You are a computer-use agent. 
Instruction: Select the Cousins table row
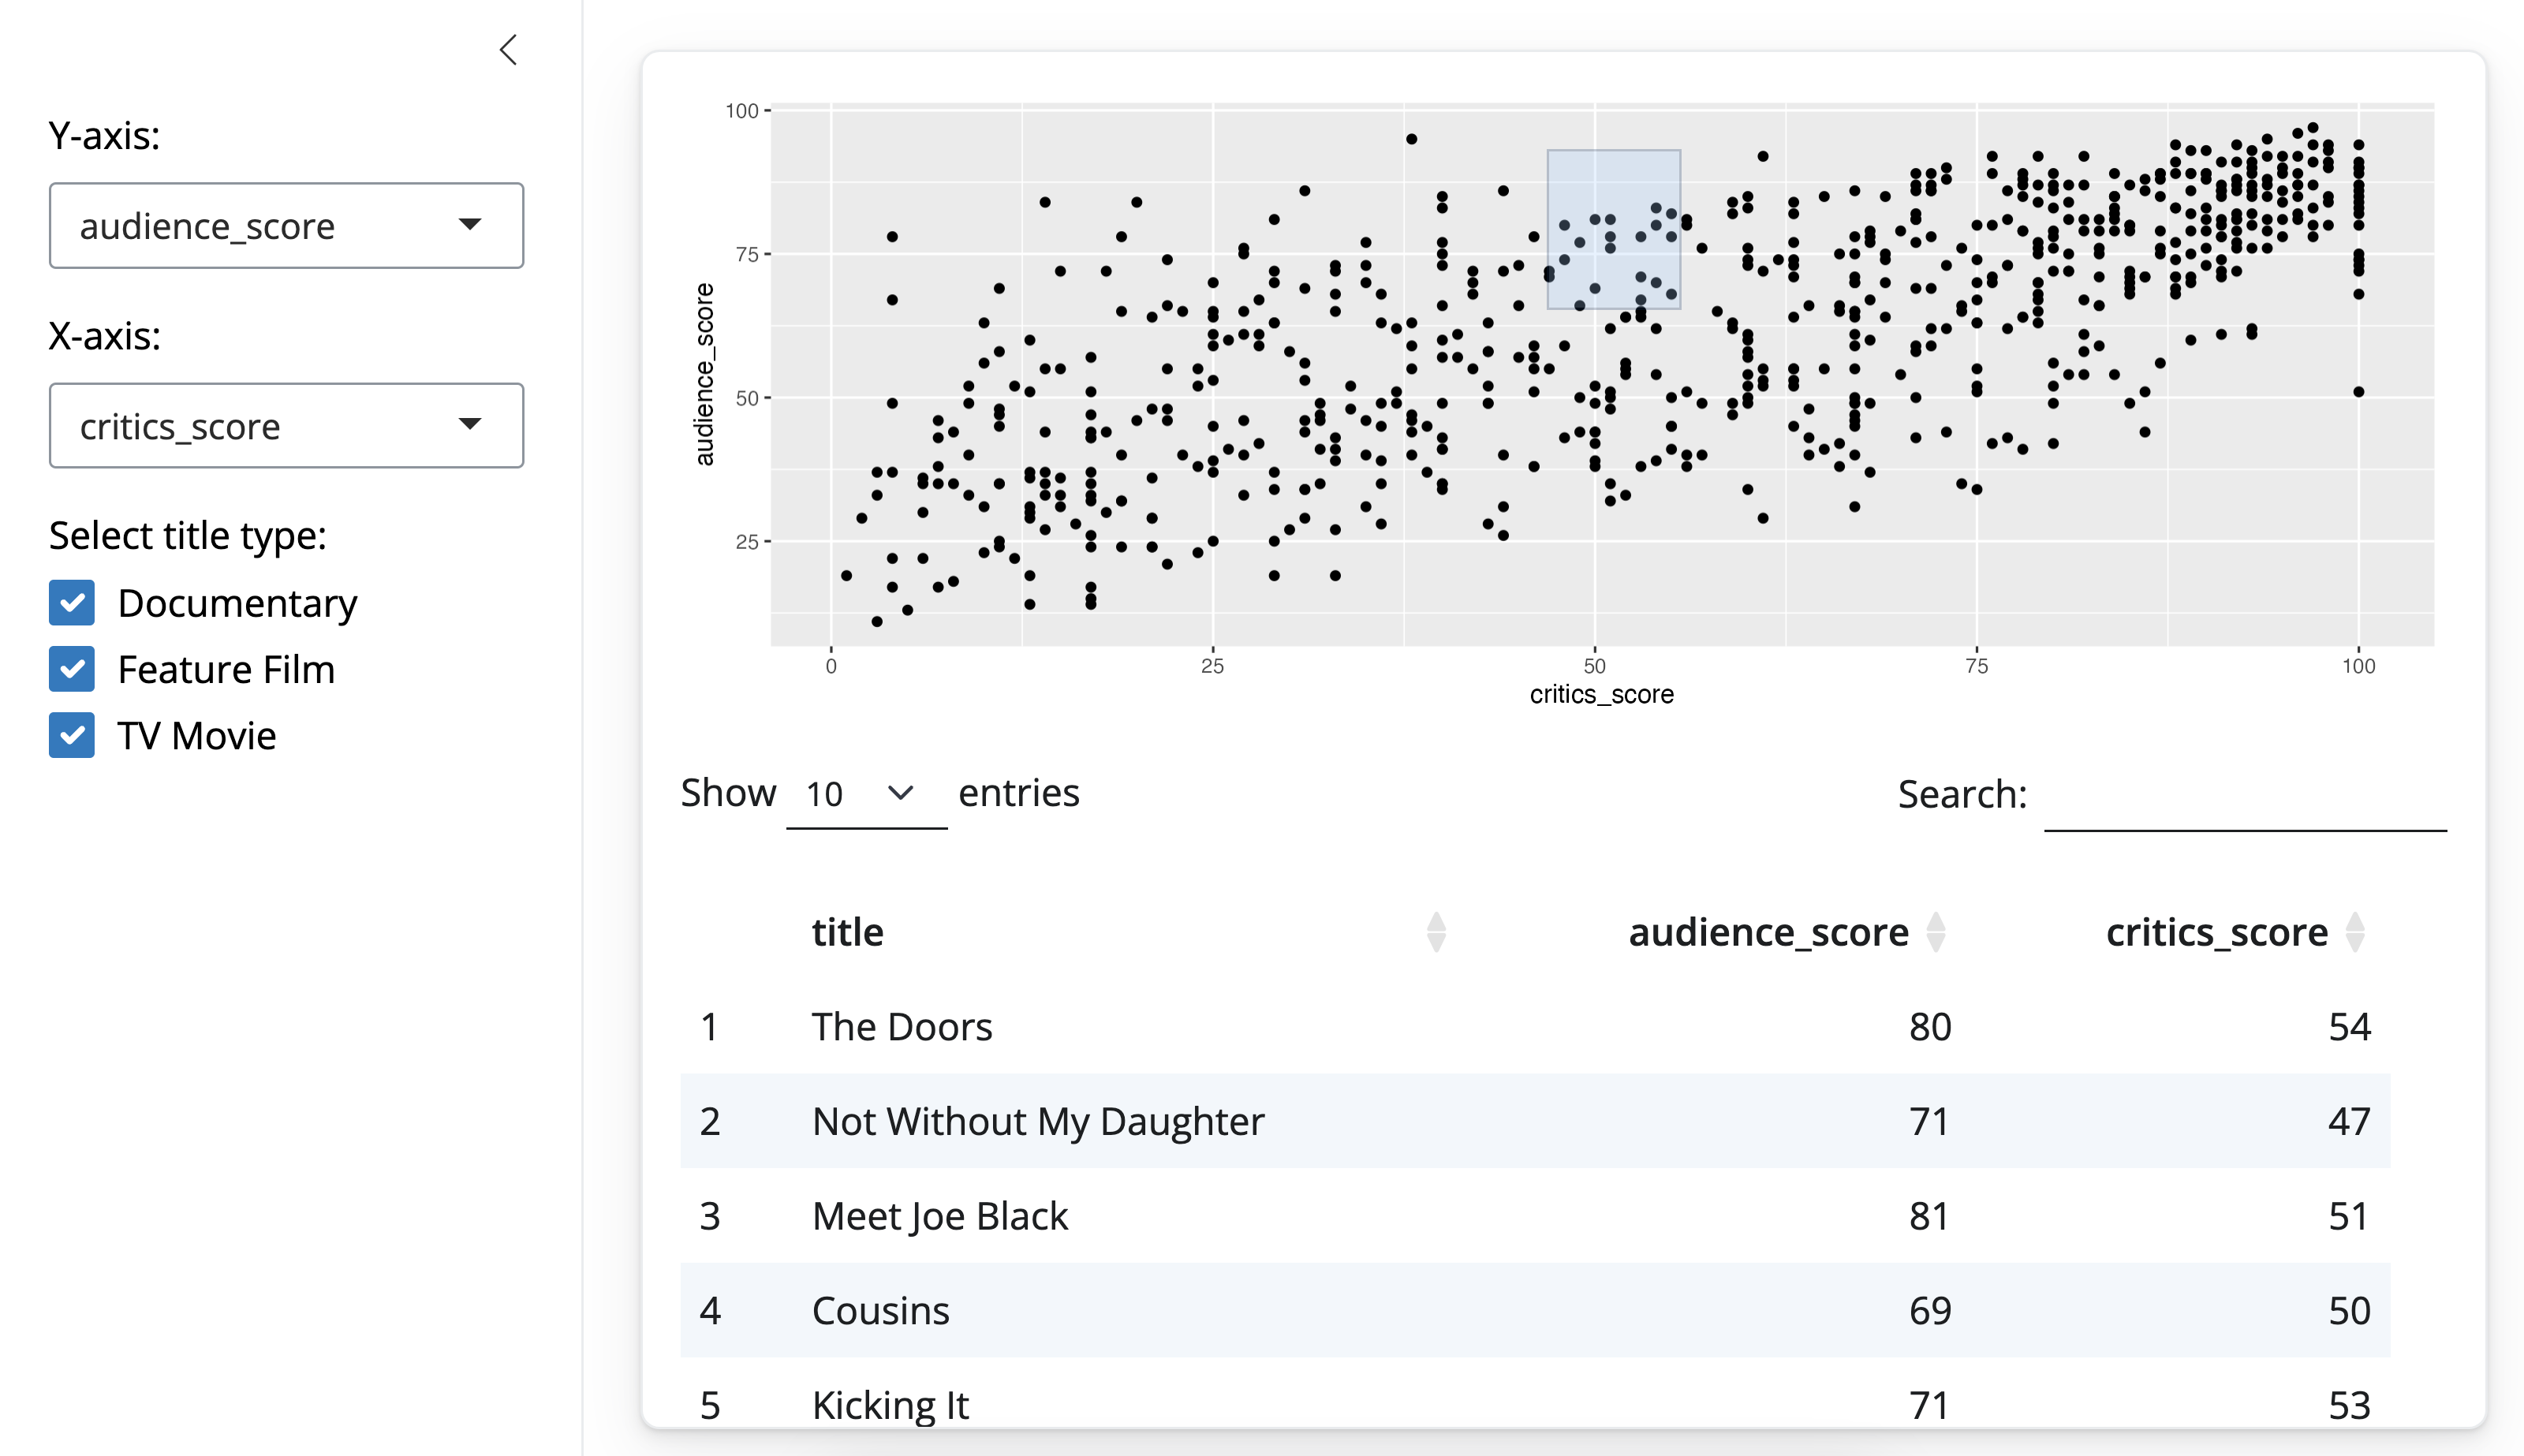pyautogui.click(x=880, y=1310)
